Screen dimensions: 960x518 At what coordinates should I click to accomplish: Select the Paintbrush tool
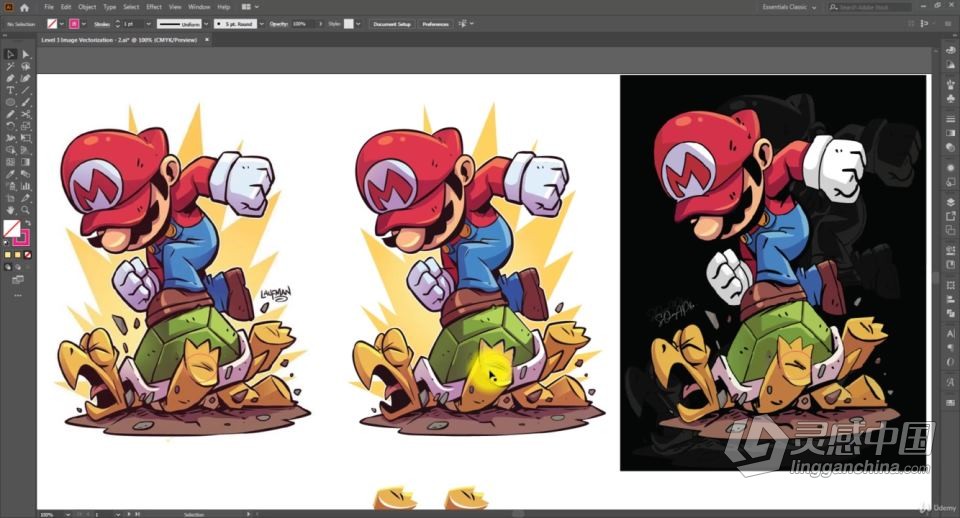(x=26, y=102)
